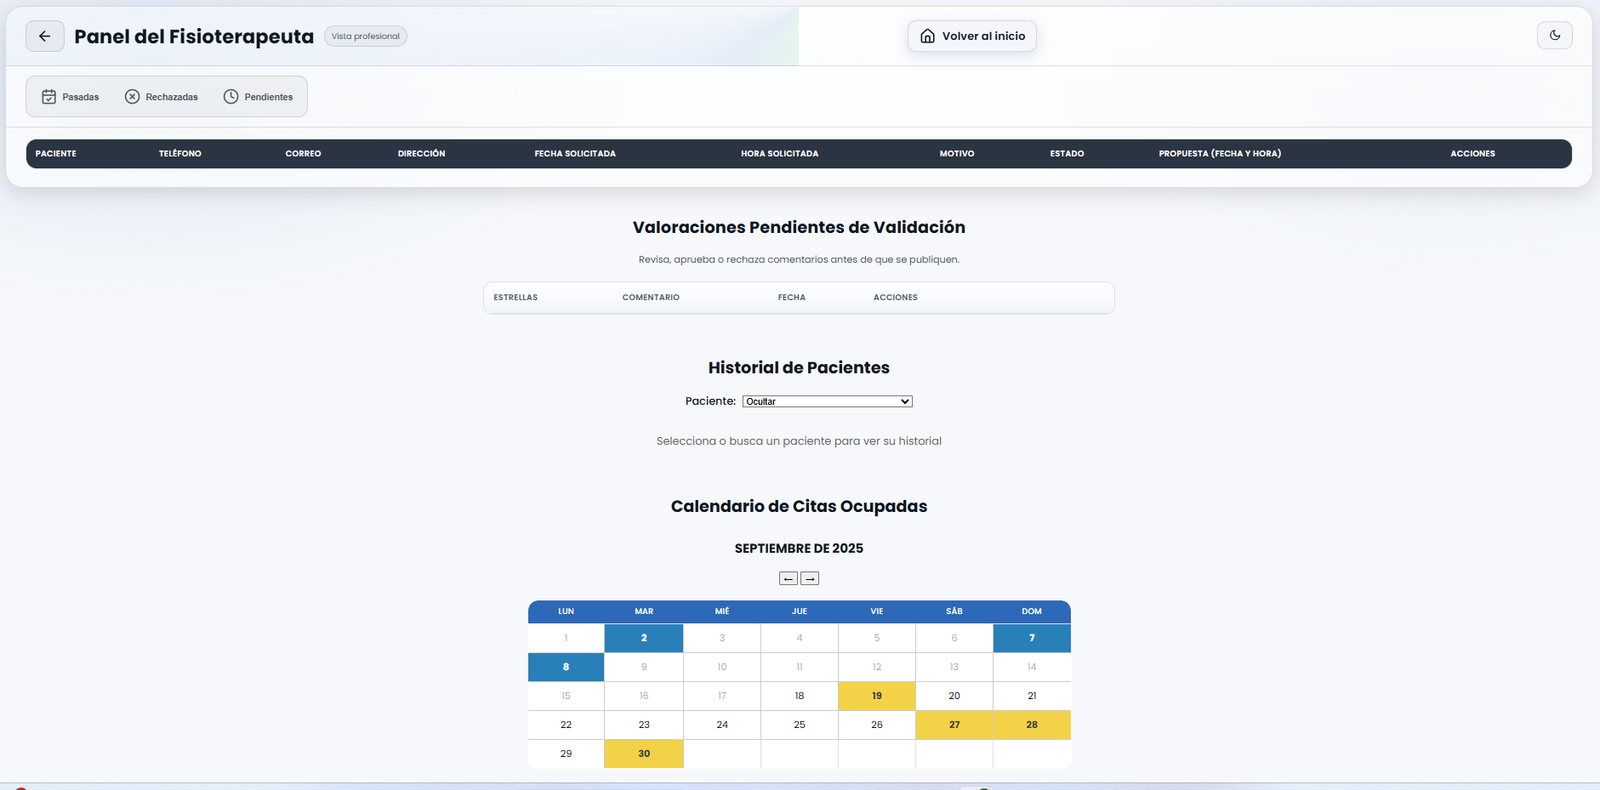Click the home icon in Volver al inicio
The height and width of the screenshot is (790, 1600).
pos(927,36)
